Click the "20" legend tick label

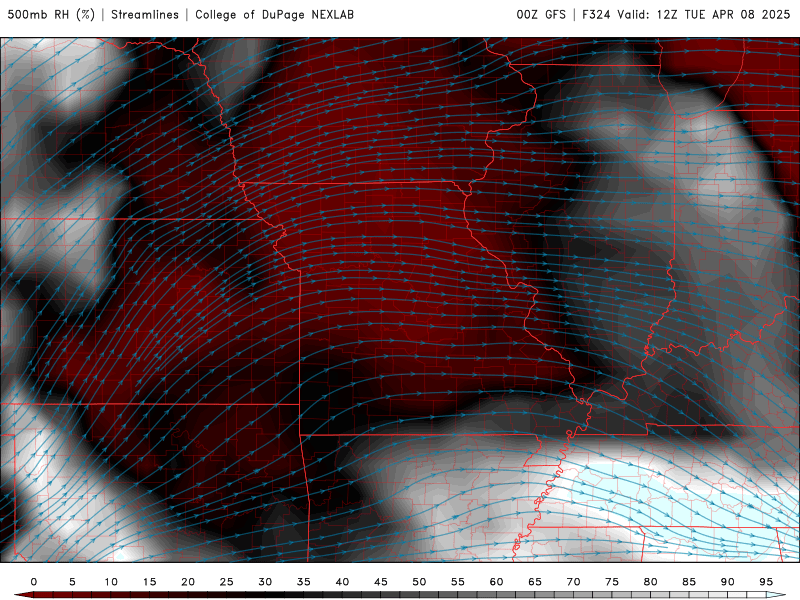click(x=188, y=582)
